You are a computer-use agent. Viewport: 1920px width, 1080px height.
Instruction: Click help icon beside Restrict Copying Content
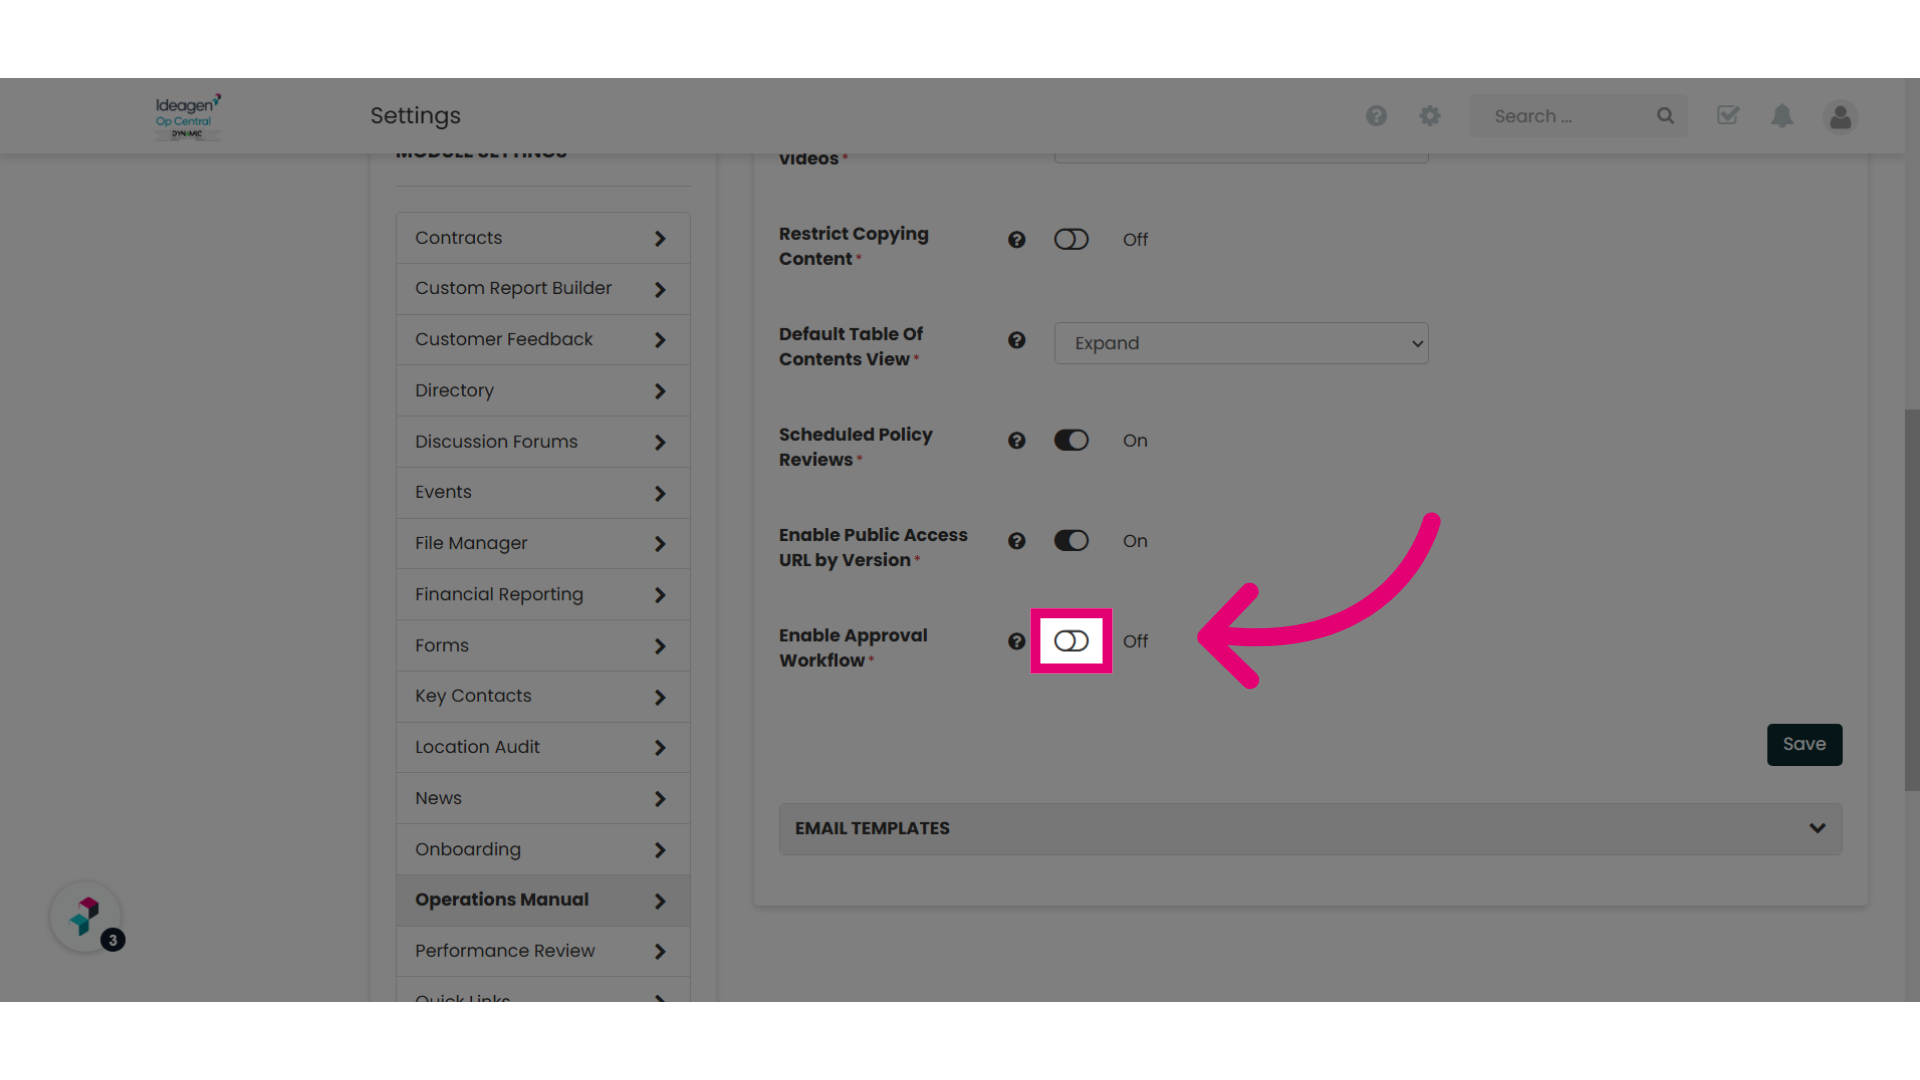click(1017, 240)
